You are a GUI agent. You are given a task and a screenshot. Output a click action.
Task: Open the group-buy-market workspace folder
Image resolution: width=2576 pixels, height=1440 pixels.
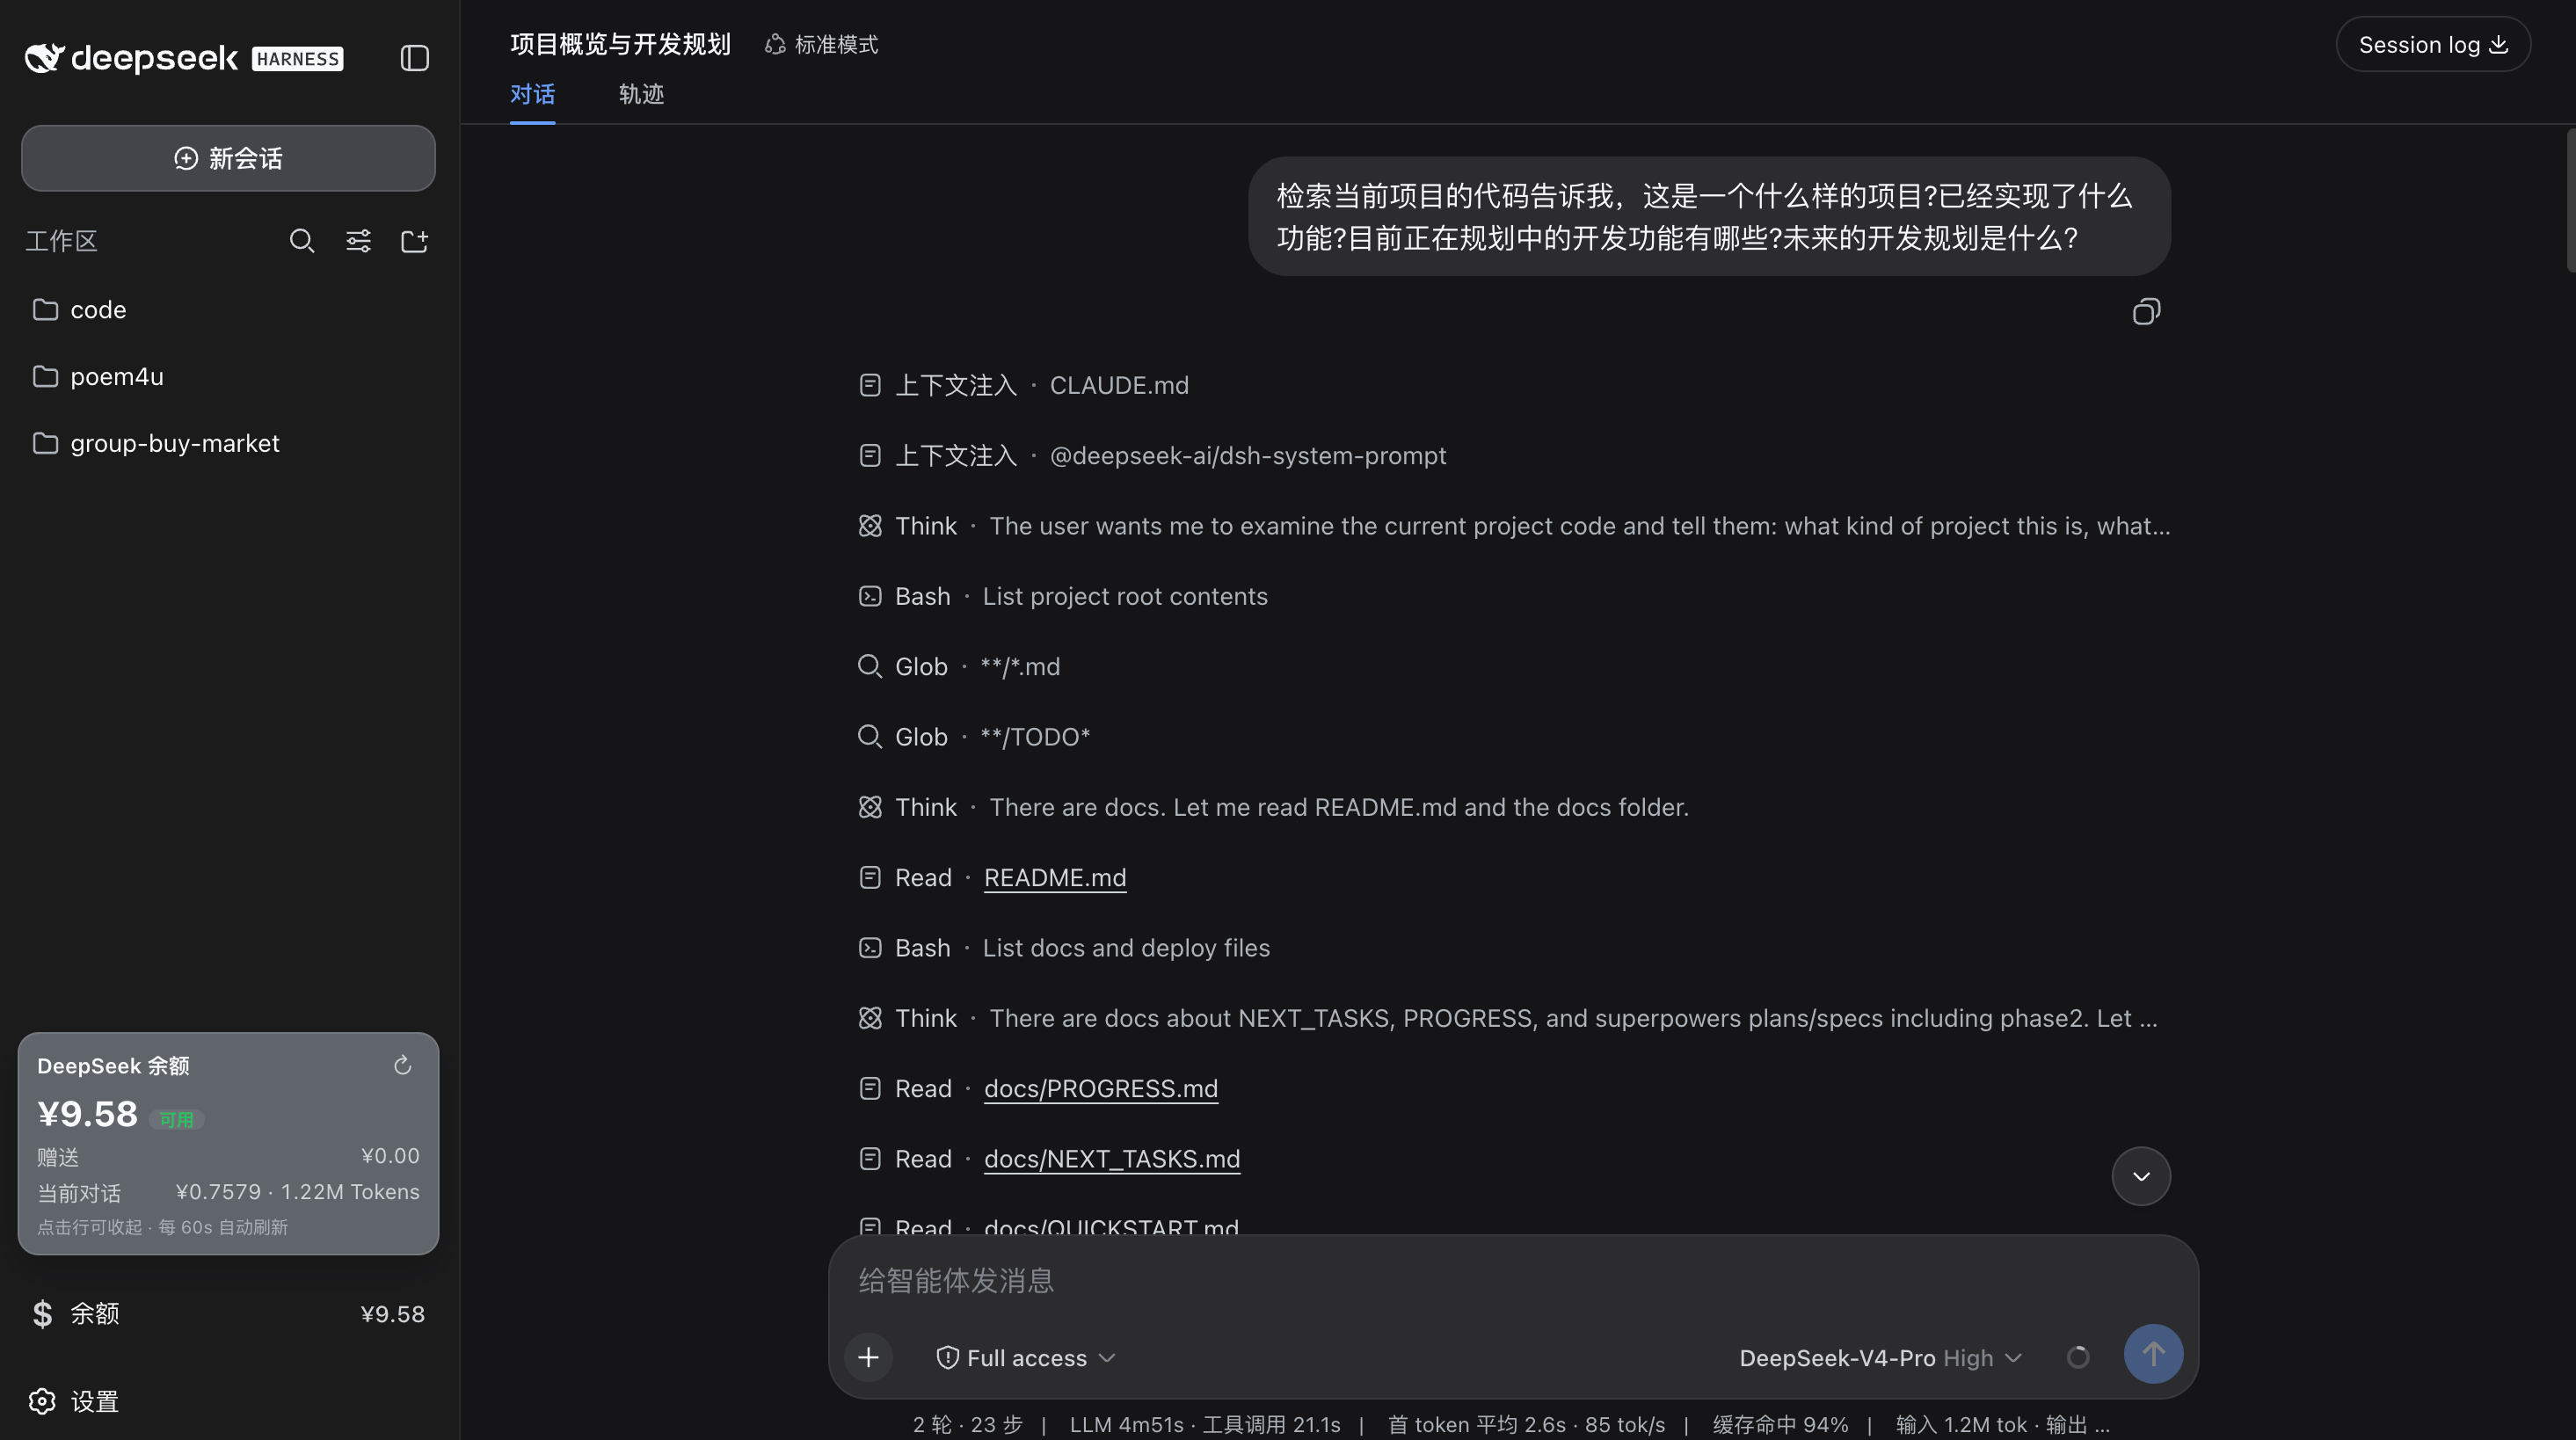click(x=228, y=443)
